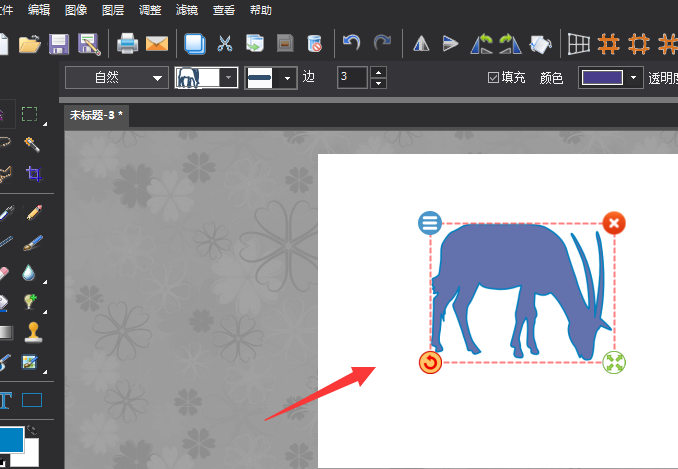Select the pencil tool
Screen dimensions: 678x469
click(x=33, y=212)
